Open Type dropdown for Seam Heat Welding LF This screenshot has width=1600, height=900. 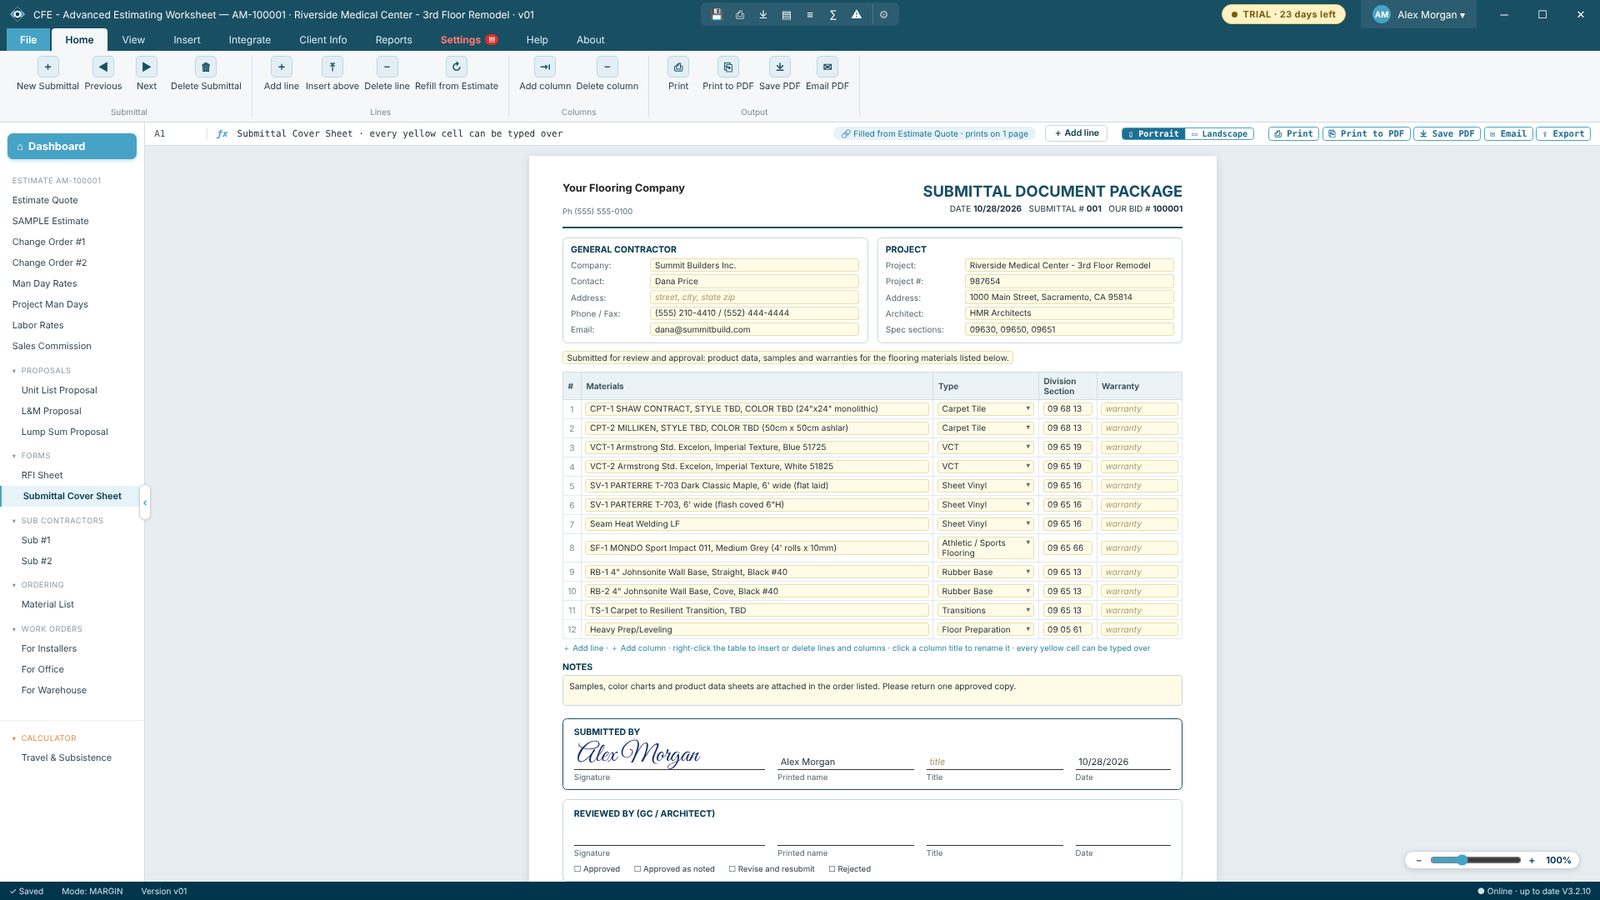985,524
